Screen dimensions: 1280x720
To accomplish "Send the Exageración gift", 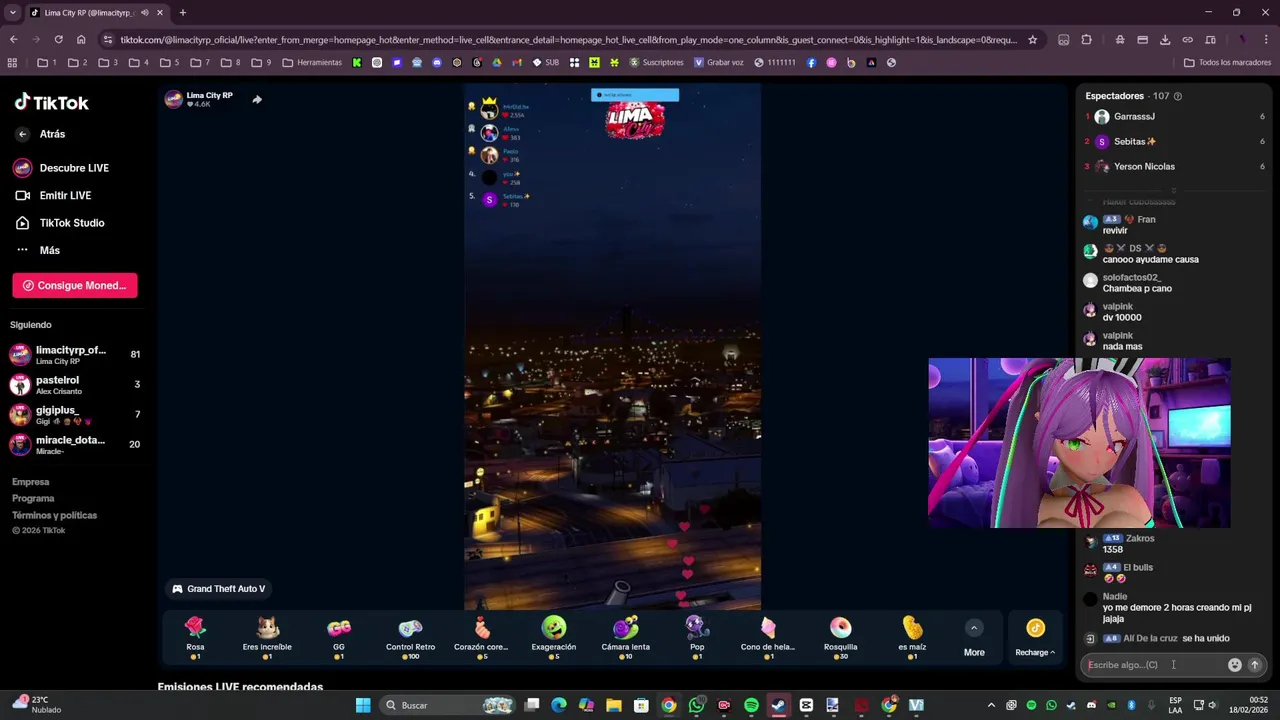I will 554,637.
